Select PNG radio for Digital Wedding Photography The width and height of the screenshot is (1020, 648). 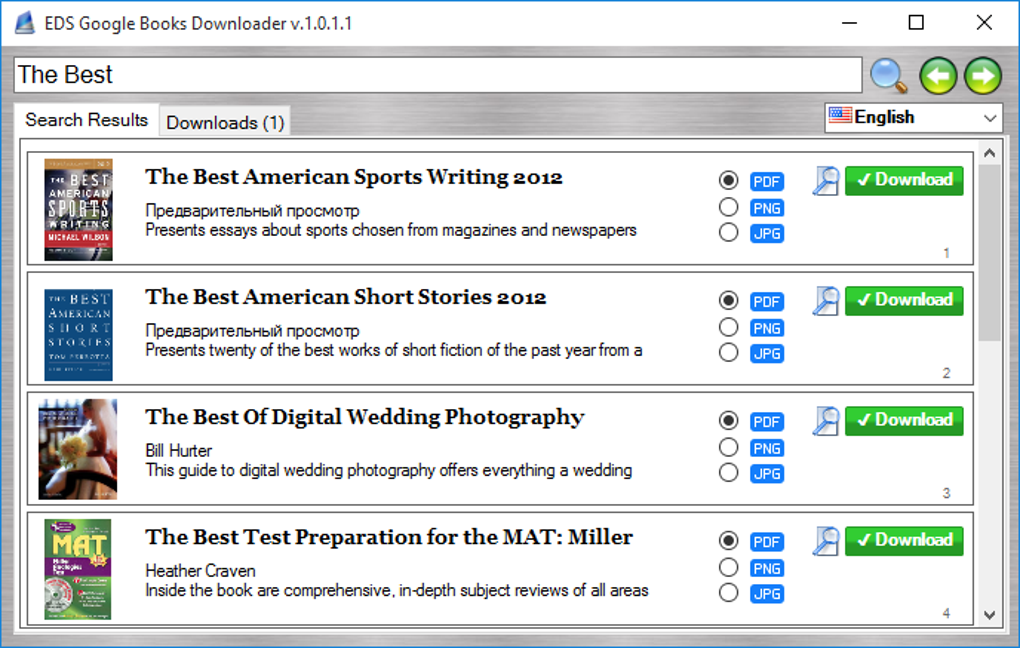tap(729, 447)
